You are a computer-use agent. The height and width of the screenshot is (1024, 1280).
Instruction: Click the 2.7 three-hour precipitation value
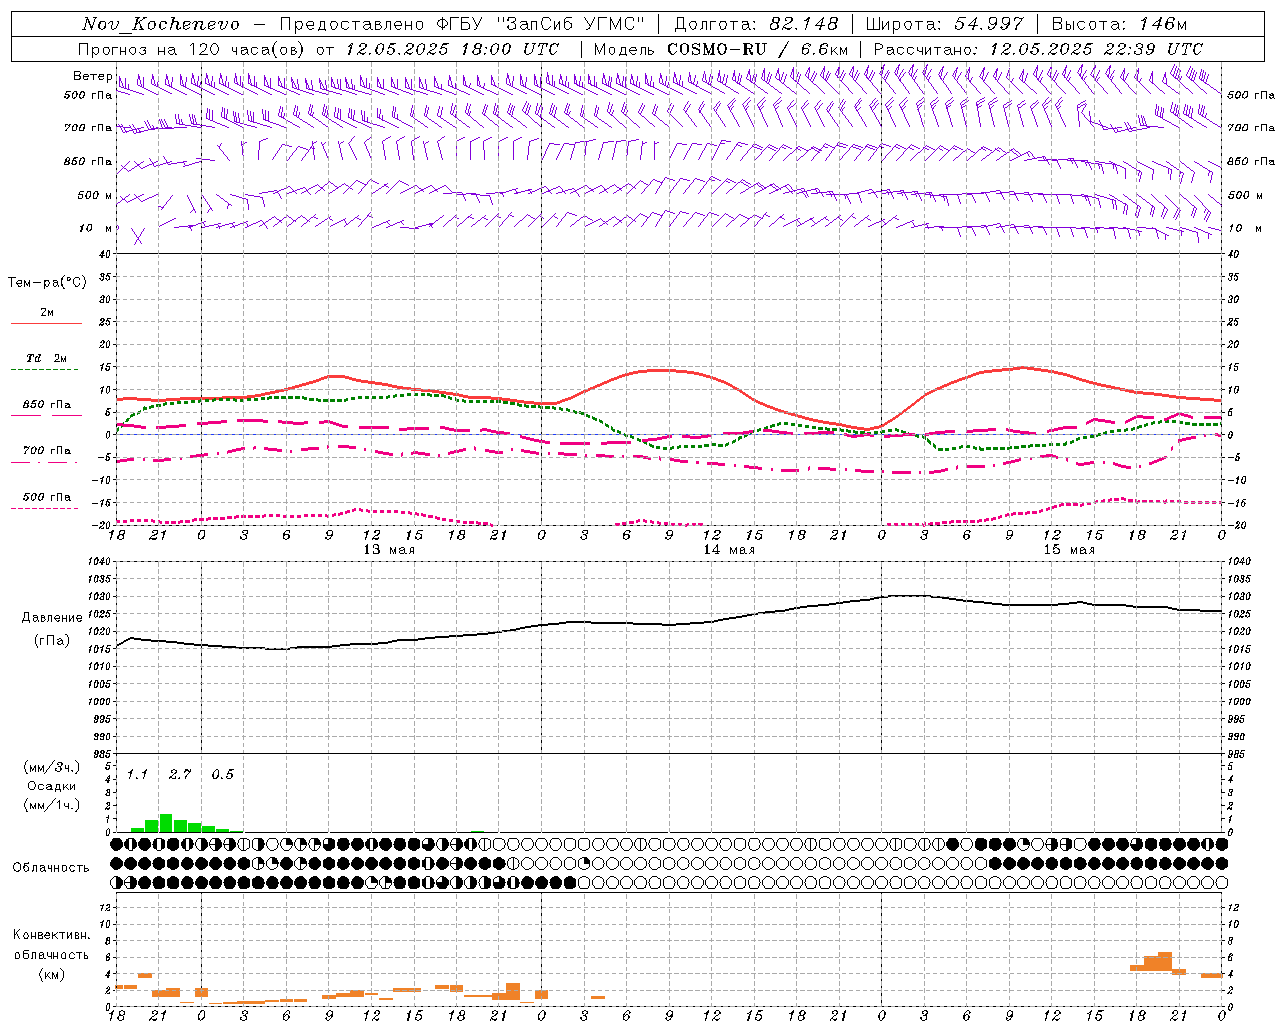click(180, 775)
